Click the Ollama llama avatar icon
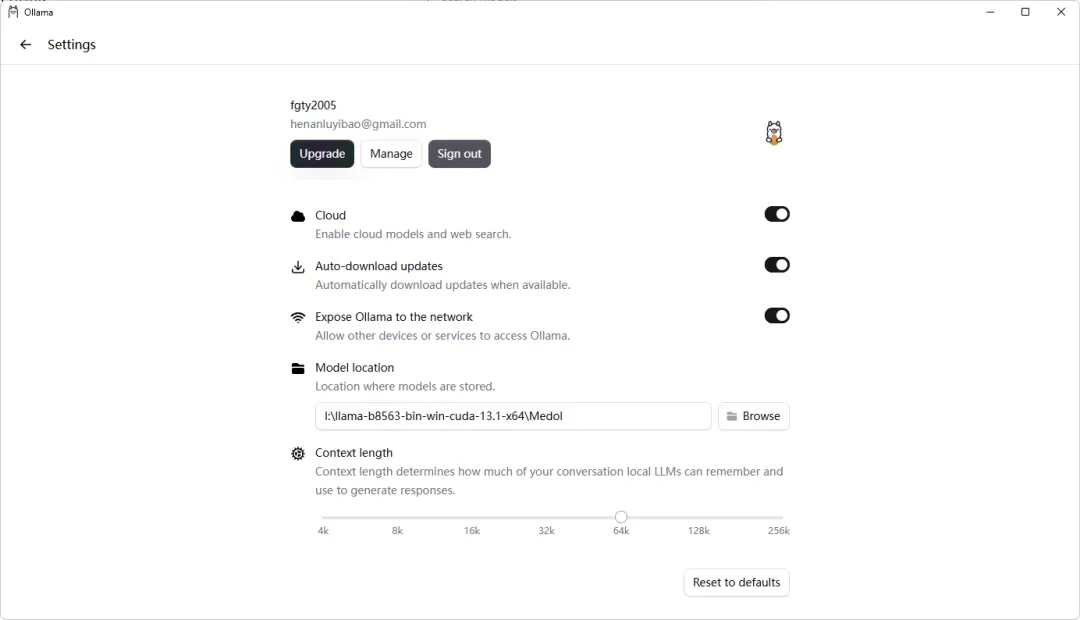Screen dimensions: 1080x620 (x=773, y=133)
